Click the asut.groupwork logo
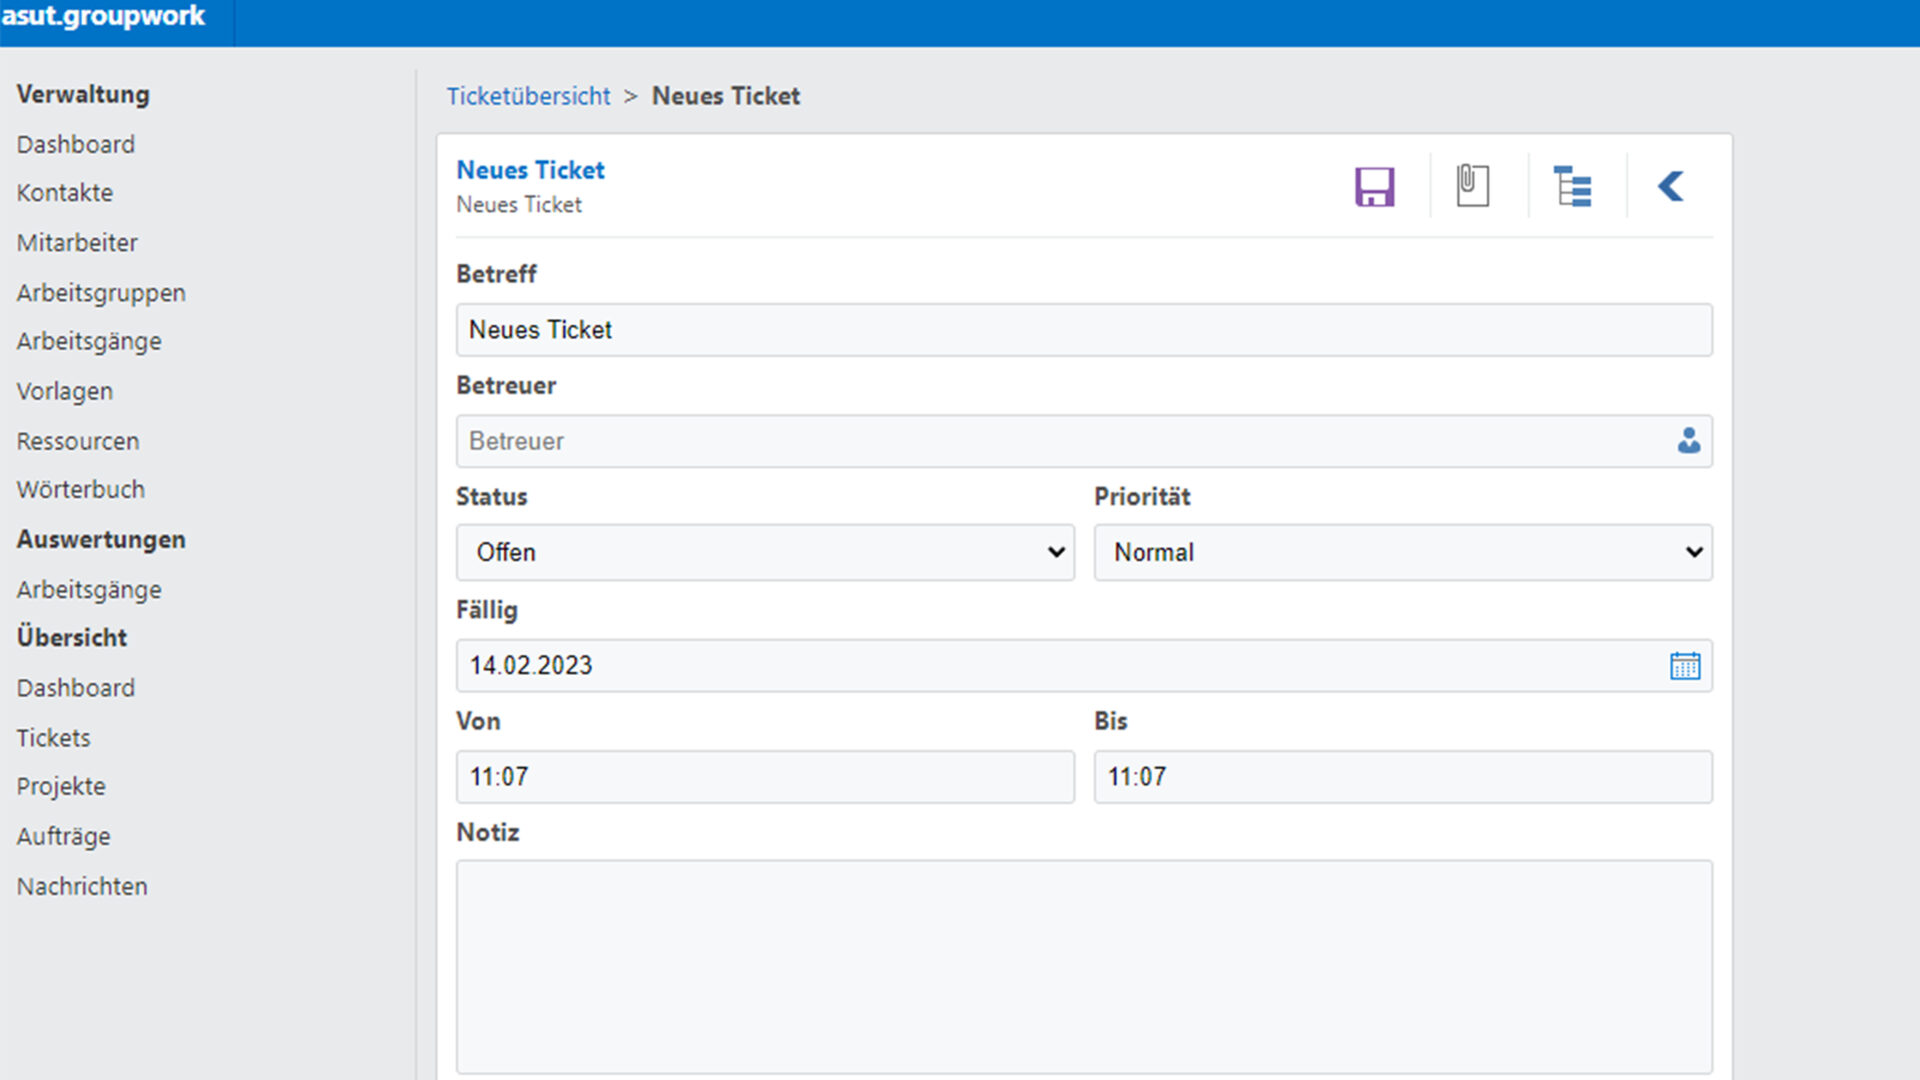This screenshot has height=1080, width=1920. 104,17
